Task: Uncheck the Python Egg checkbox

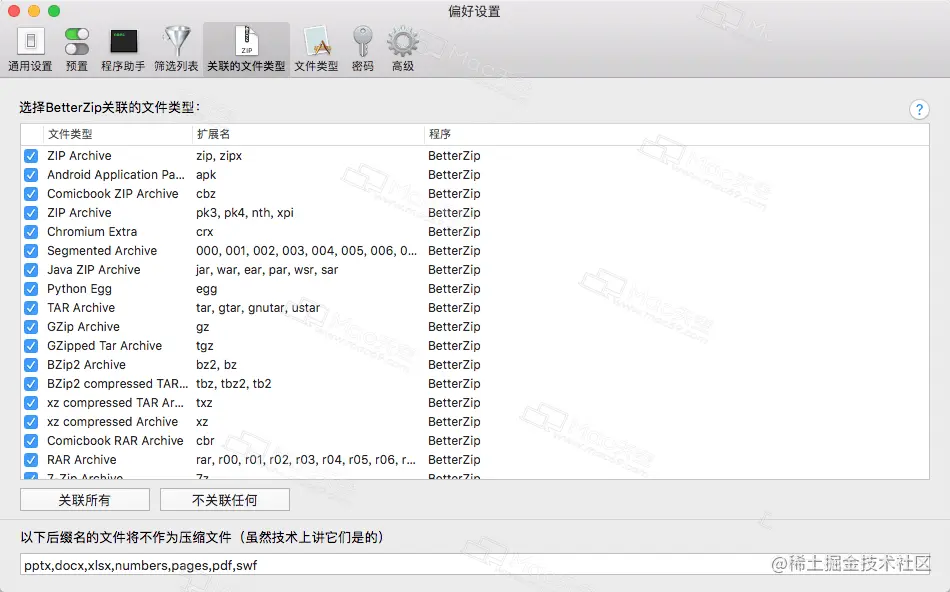Action: pos(31,289)
